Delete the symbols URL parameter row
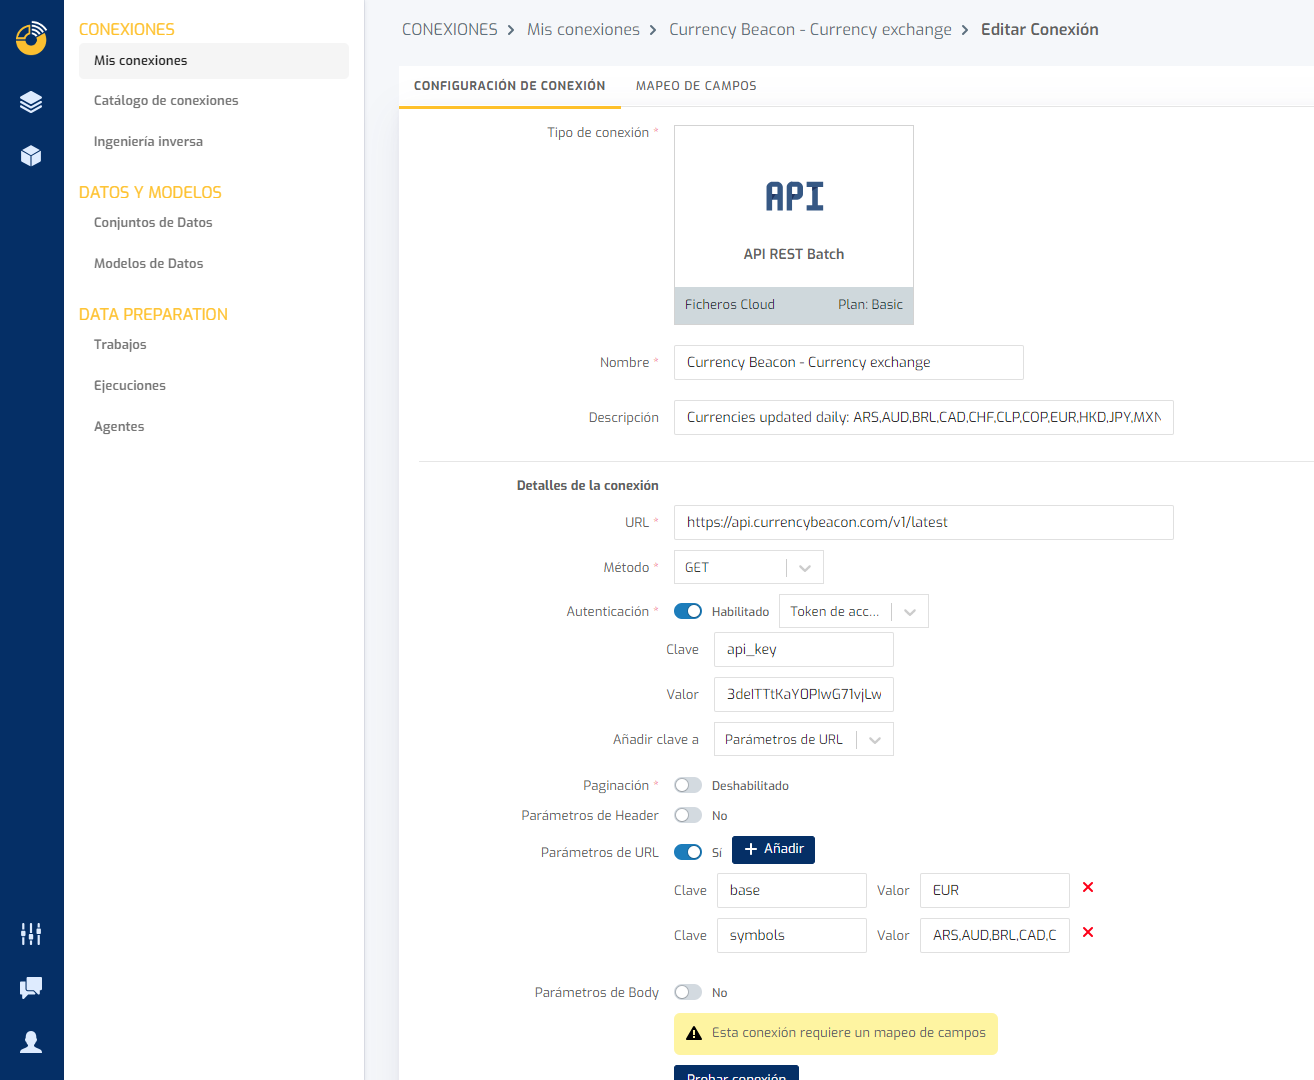Viewport: 1314px width, 1080px height. (1088, 932)
